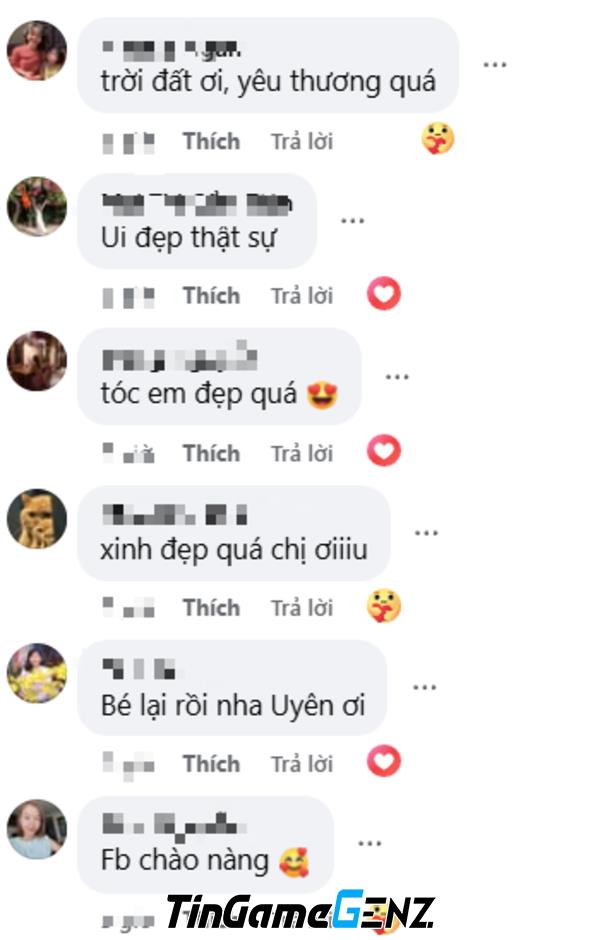Image resolution: width=600 pixels, height=940 pixels.
Task: Click the heart reaction under "Bé lại rồi nha" comment
Action: tap(384, 761)
